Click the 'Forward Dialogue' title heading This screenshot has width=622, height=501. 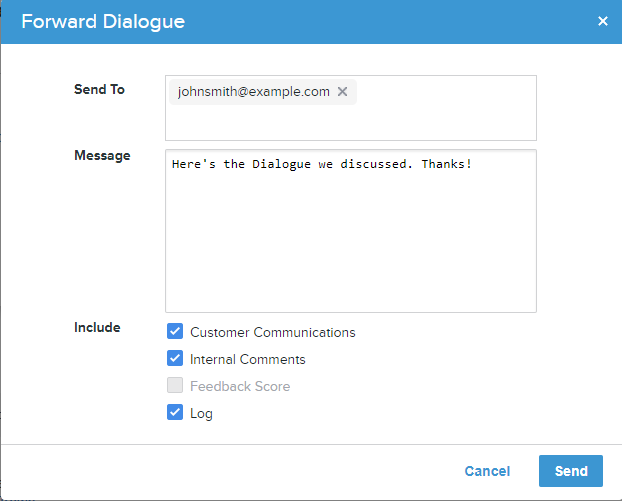pyautogui.click(x=103, y=21)
